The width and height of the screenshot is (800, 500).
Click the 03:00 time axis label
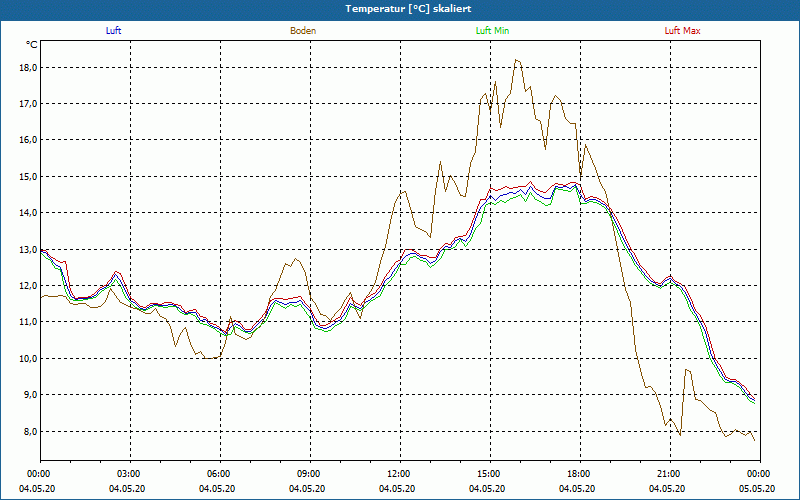130,474
